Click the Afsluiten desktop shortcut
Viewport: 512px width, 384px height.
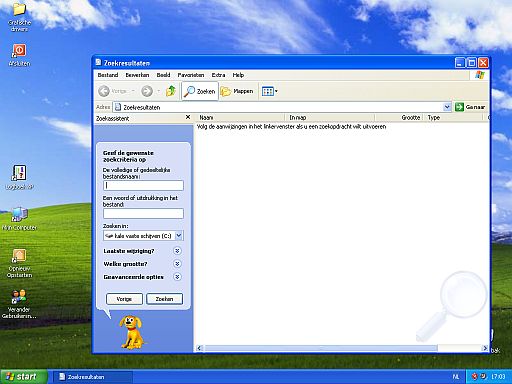[19, 55]
